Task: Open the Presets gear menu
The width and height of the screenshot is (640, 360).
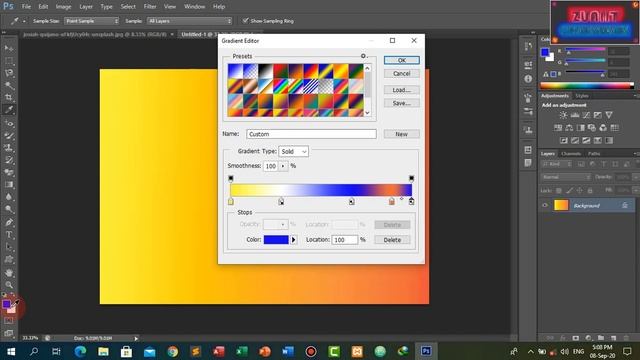Action: tap(363, 56)
